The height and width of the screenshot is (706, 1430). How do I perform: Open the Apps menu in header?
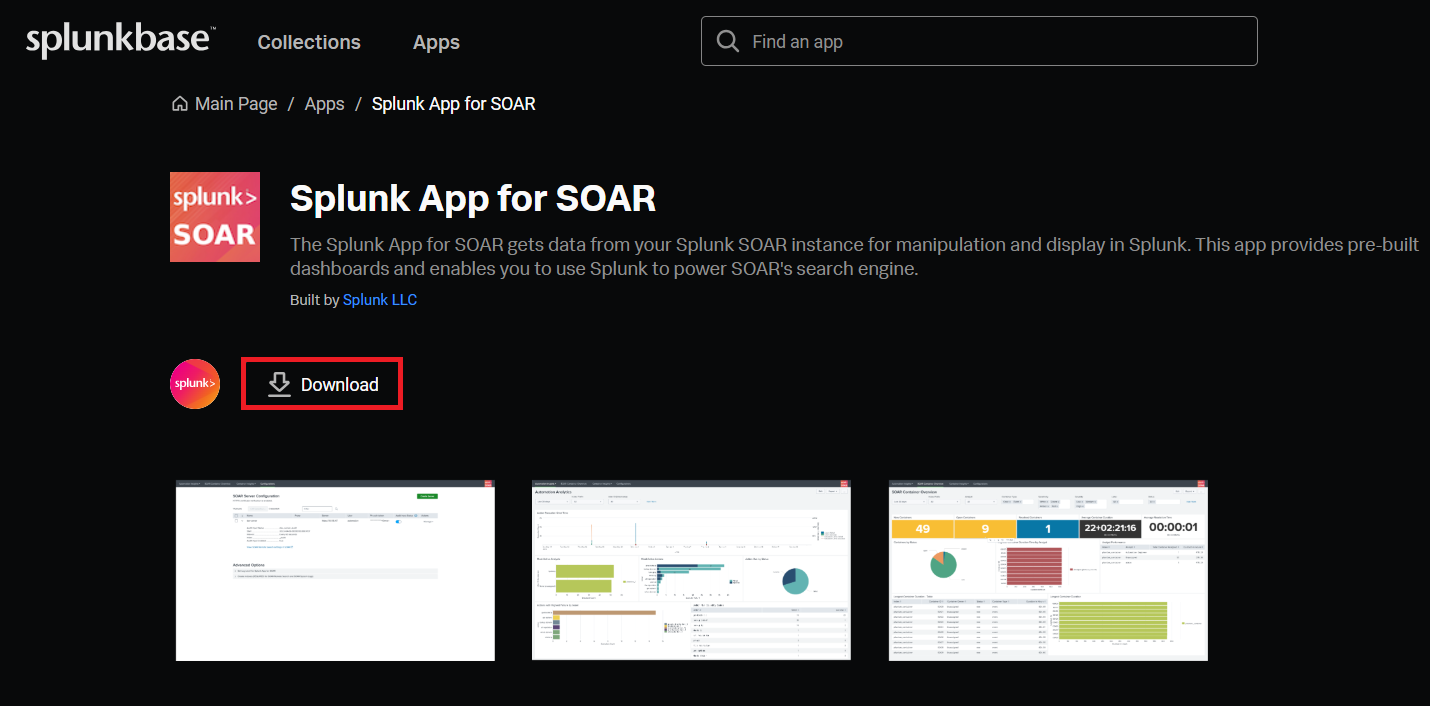(436, 42)
